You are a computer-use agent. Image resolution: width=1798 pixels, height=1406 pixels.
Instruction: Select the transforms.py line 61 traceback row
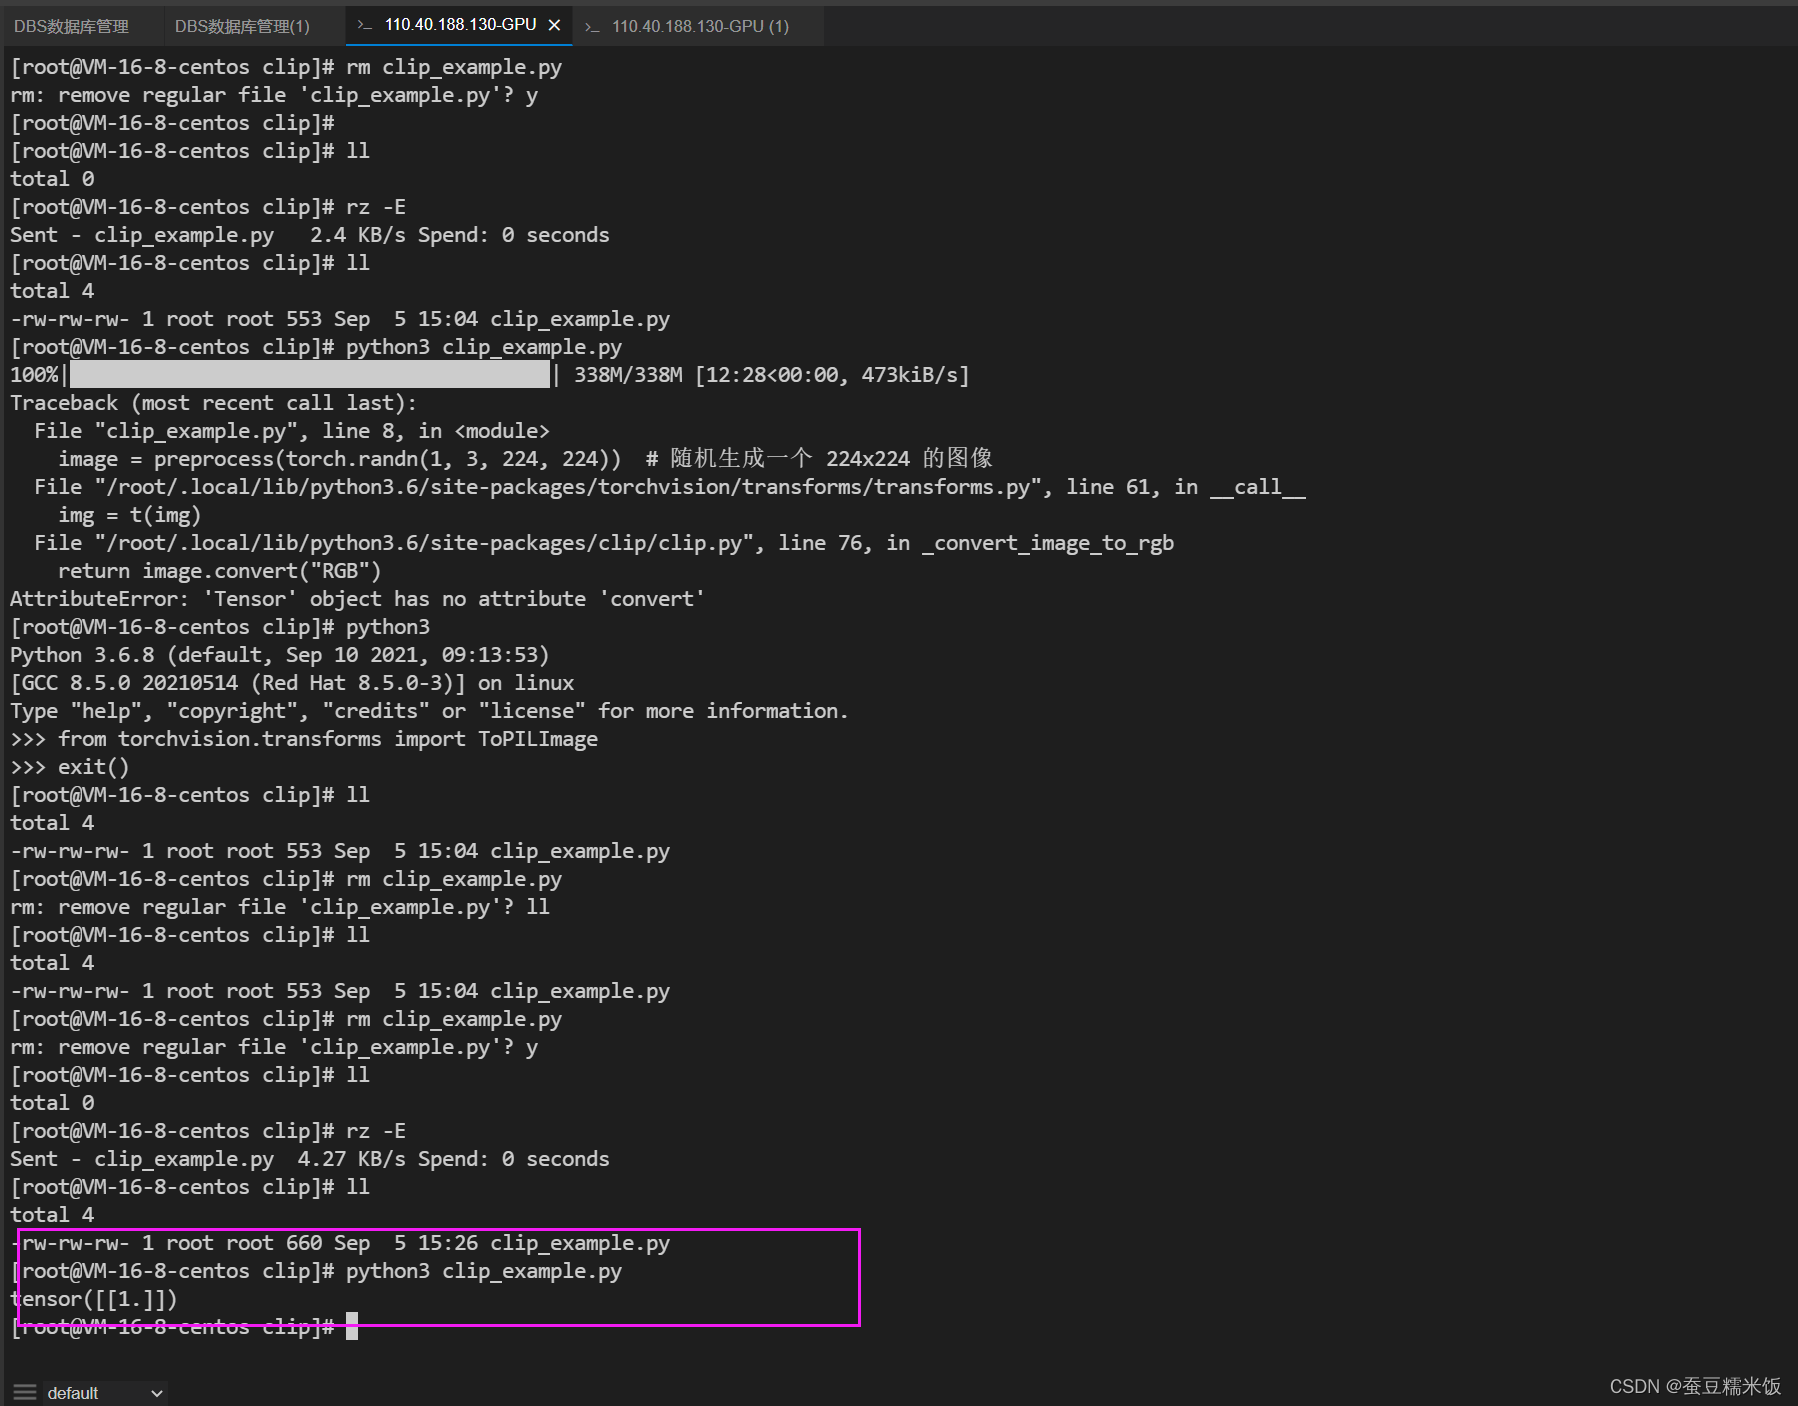[x=669, y=487]
